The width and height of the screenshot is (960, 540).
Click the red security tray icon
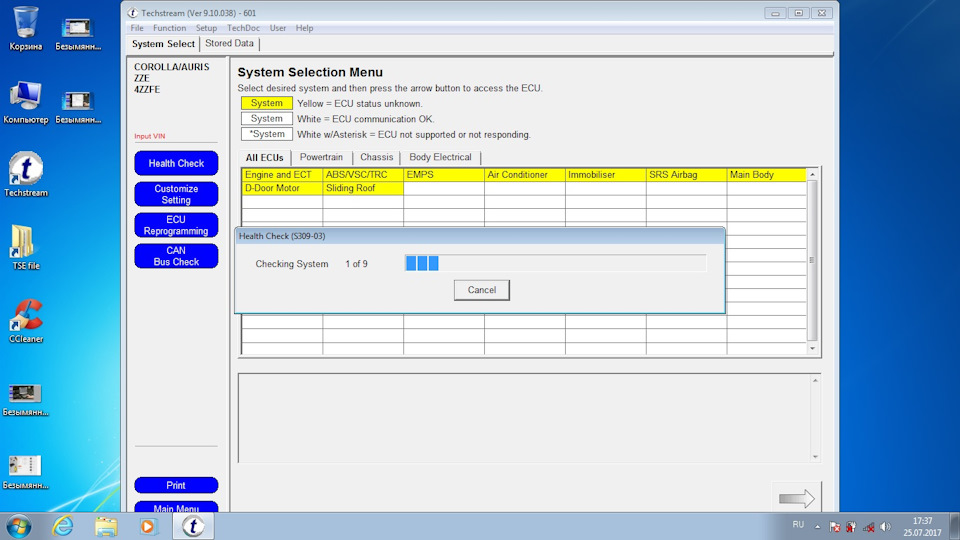(x=851, y=527)
